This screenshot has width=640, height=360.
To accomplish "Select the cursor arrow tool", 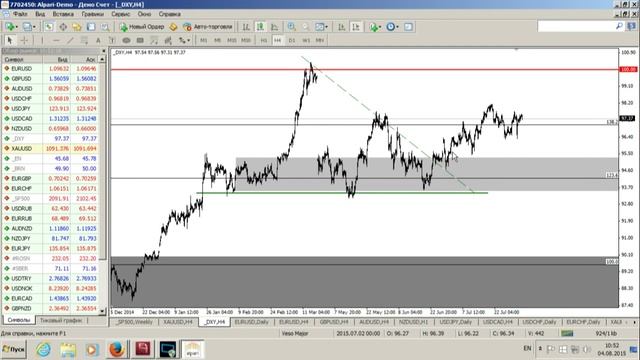I will (x=10, y=40).
